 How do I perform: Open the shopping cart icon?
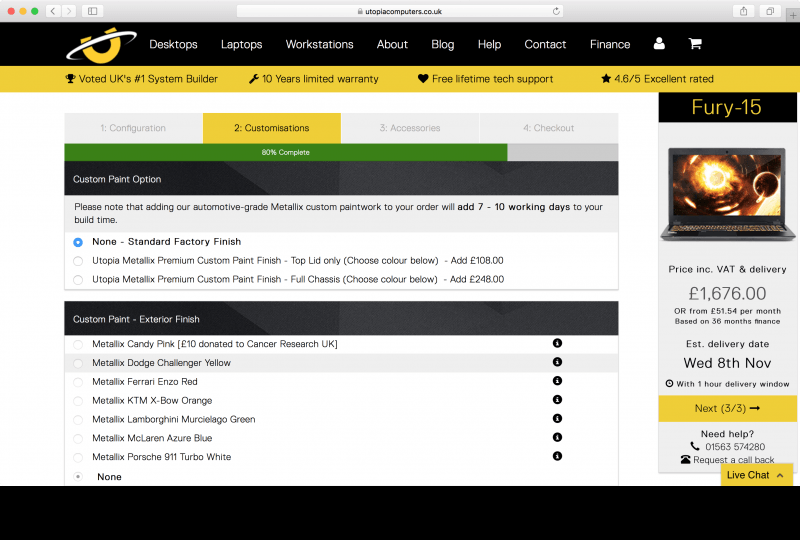(695, 44)
